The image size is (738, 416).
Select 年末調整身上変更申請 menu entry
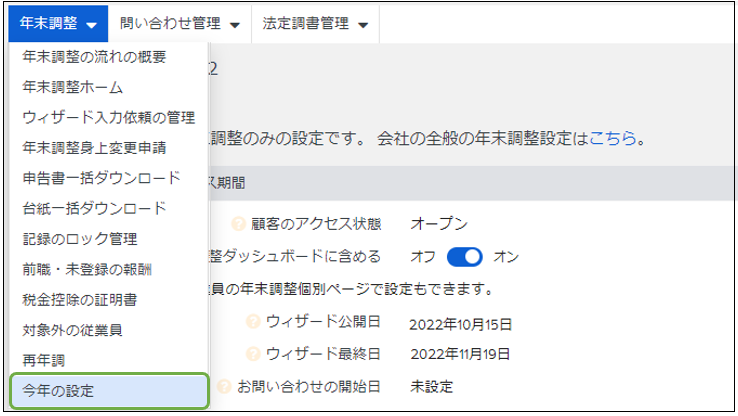pos(94,147)
